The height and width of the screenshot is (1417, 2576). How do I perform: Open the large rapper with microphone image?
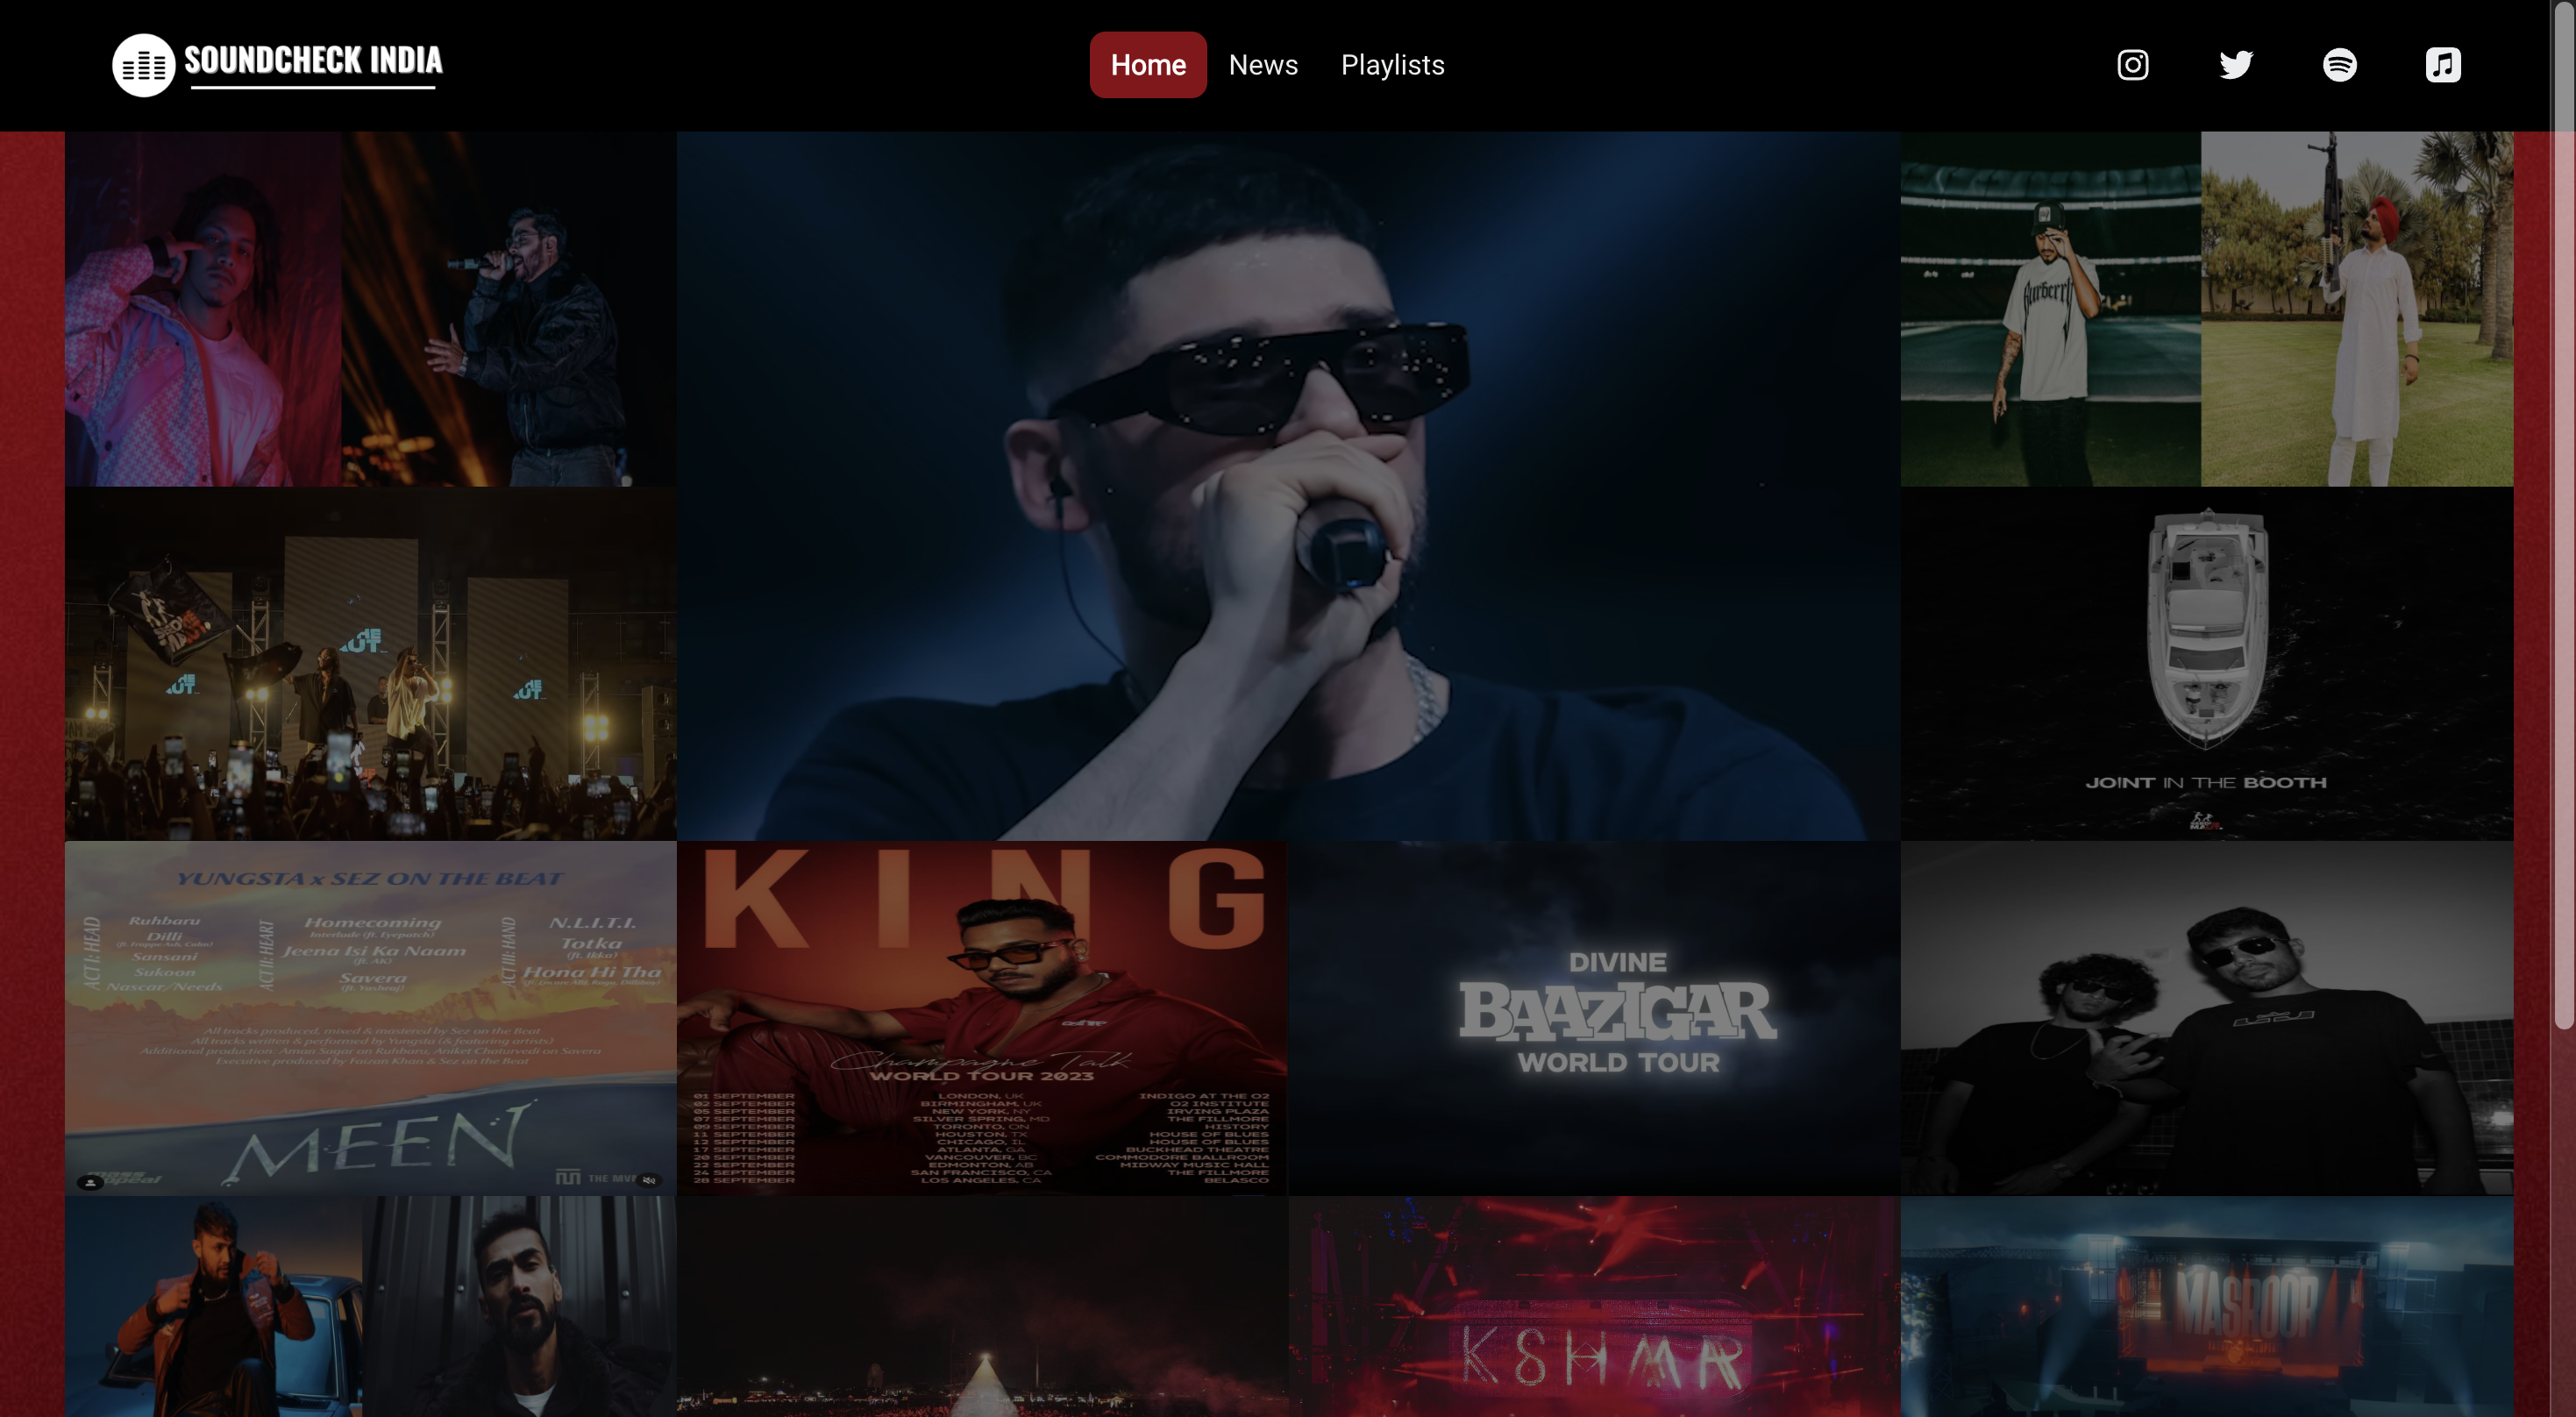[x=1288, y=486]
